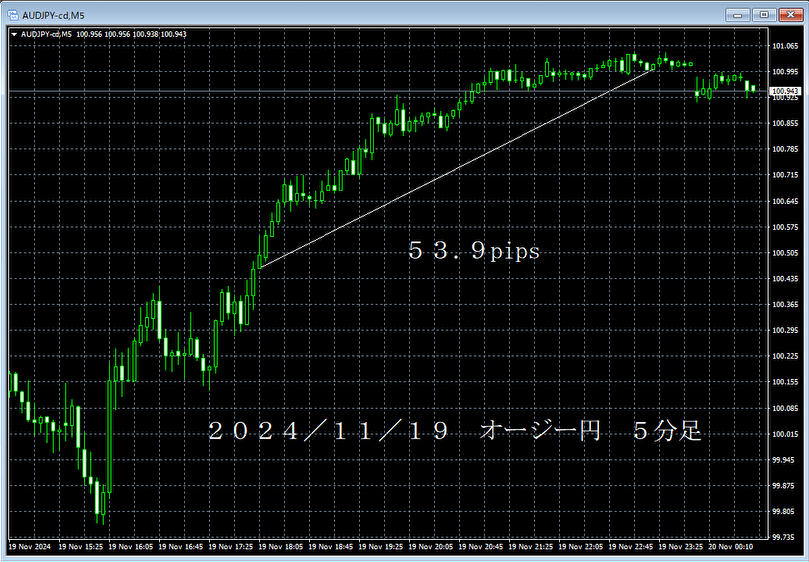Click the 19 Nov 23:25 time axis label
Image resolution: width=809 pixels, height=562 pixels.
[681, 546]
